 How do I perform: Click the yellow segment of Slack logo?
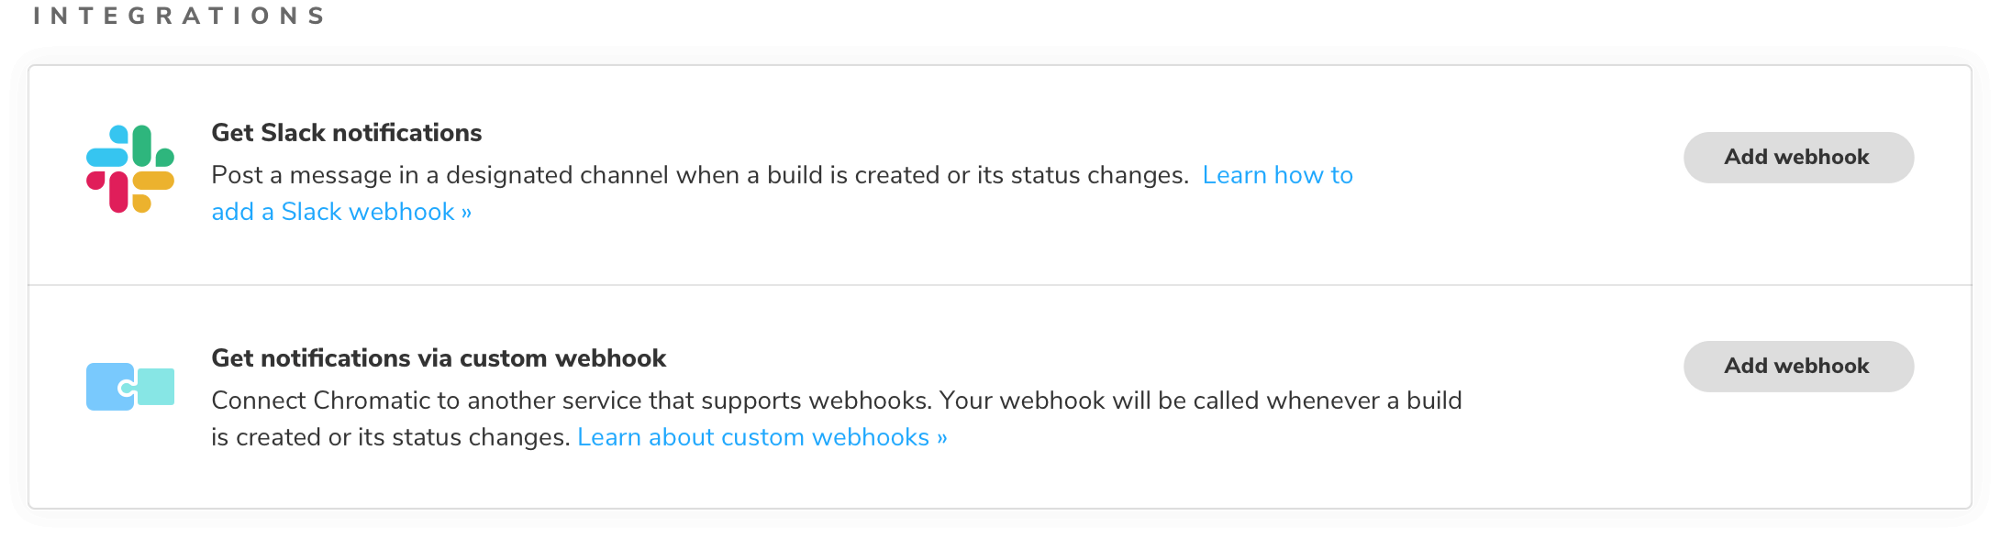tap(153, 191)
